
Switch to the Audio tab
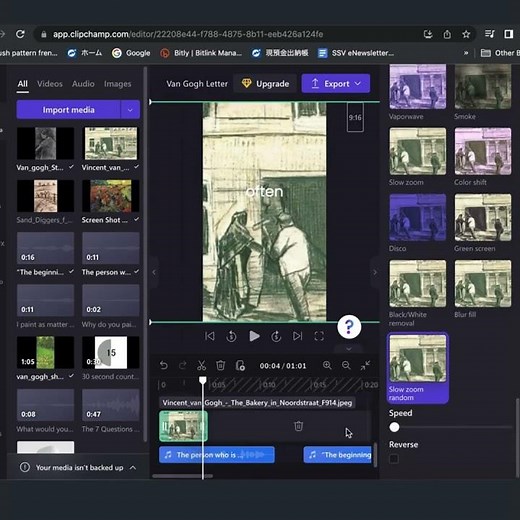click(x=83, y=84)
